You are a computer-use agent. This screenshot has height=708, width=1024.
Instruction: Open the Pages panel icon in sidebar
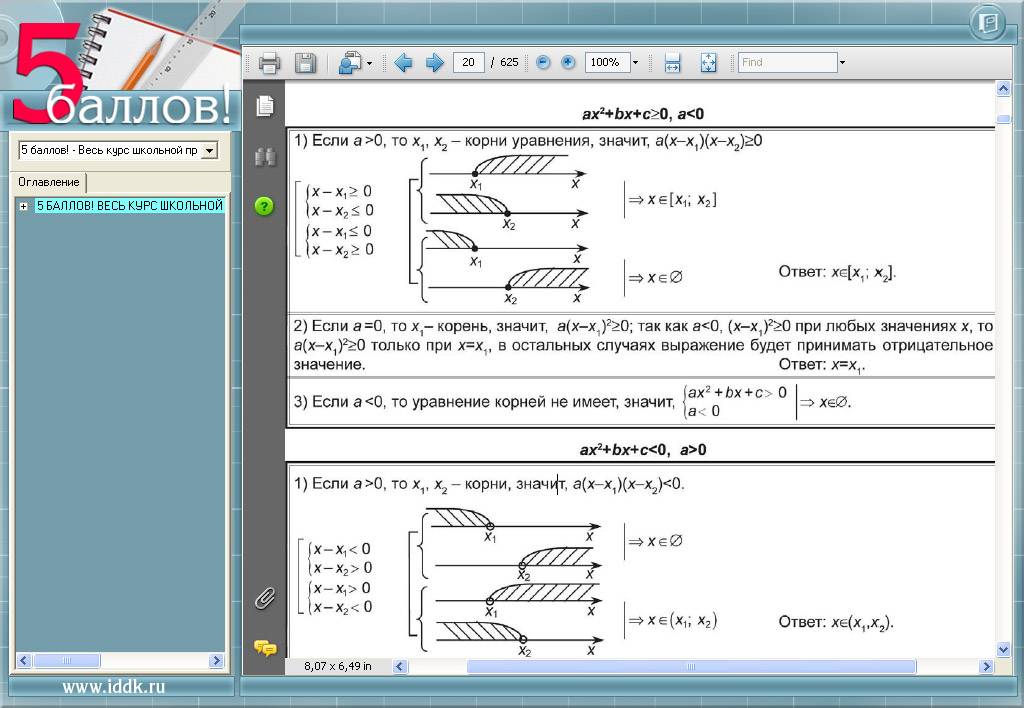pyautogui.click(x=264, y=106)
